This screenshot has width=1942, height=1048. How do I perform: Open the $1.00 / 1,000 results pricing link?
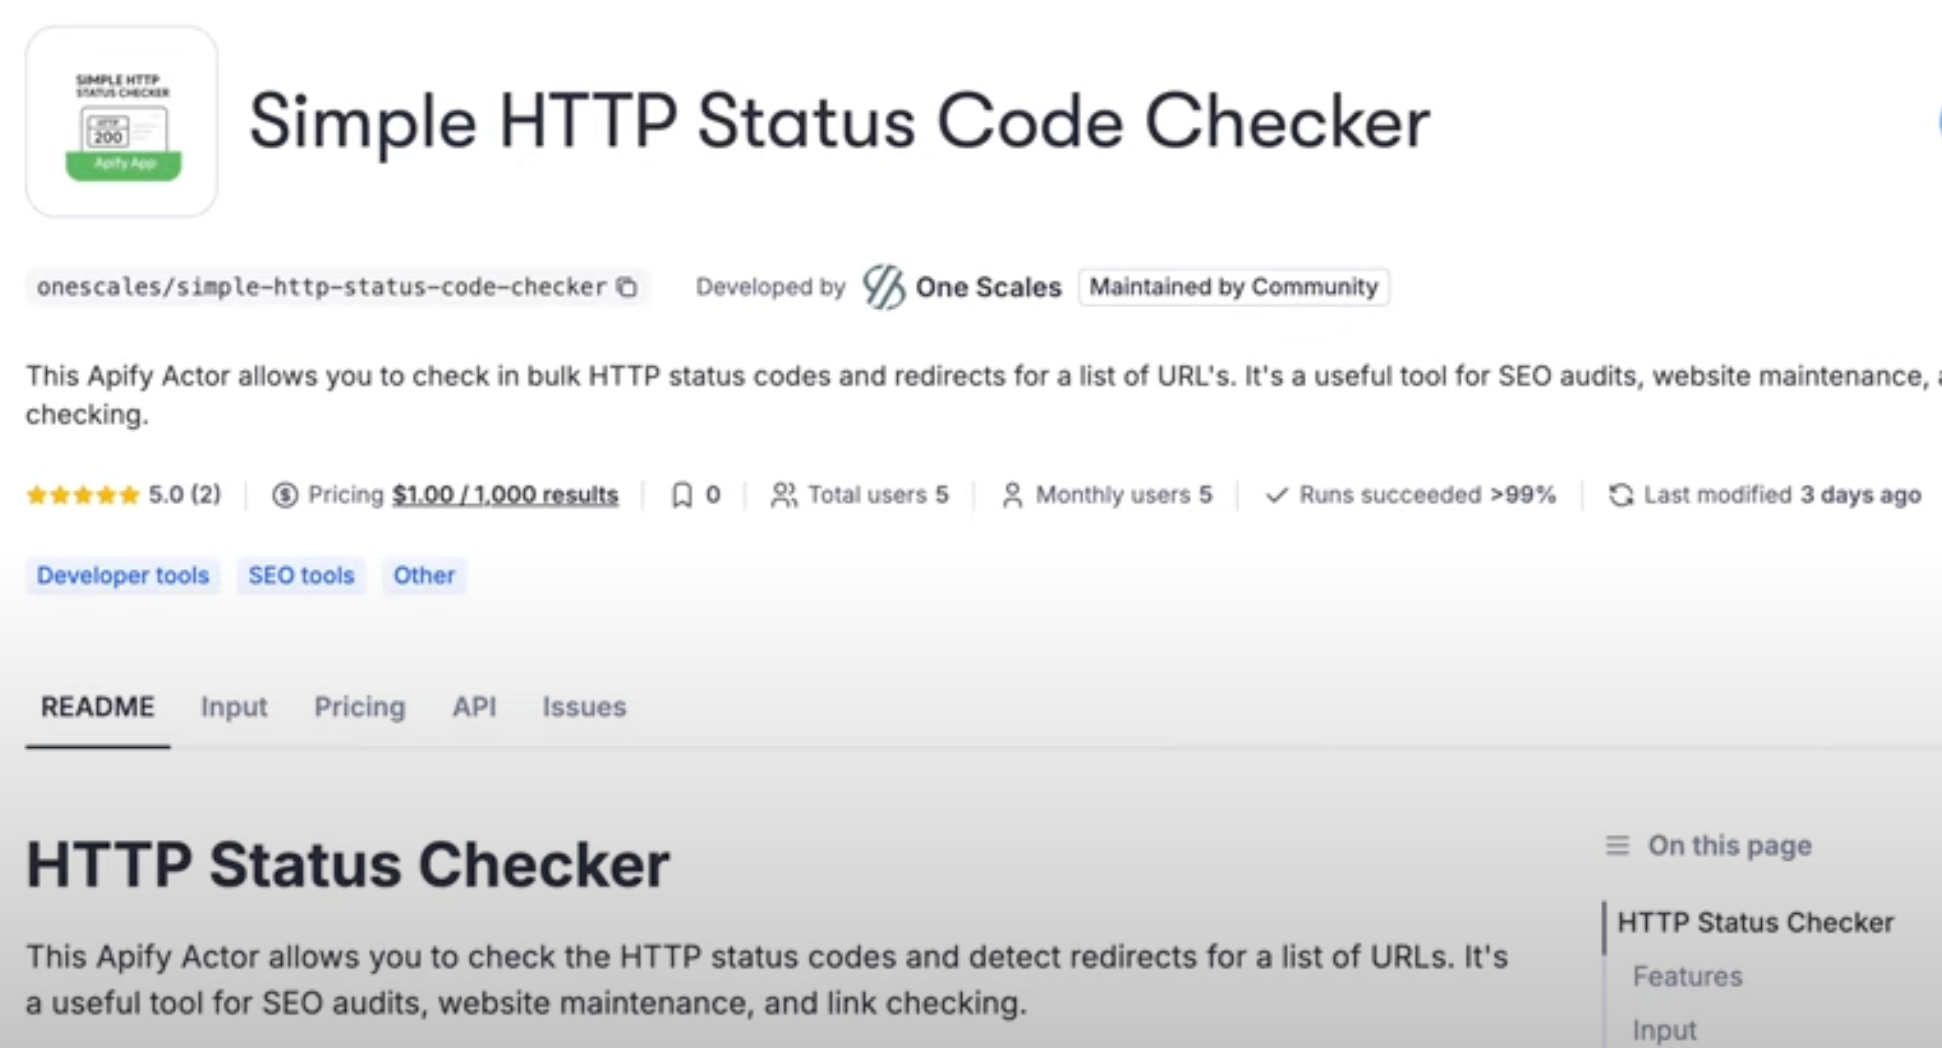(x=505, y=495)
